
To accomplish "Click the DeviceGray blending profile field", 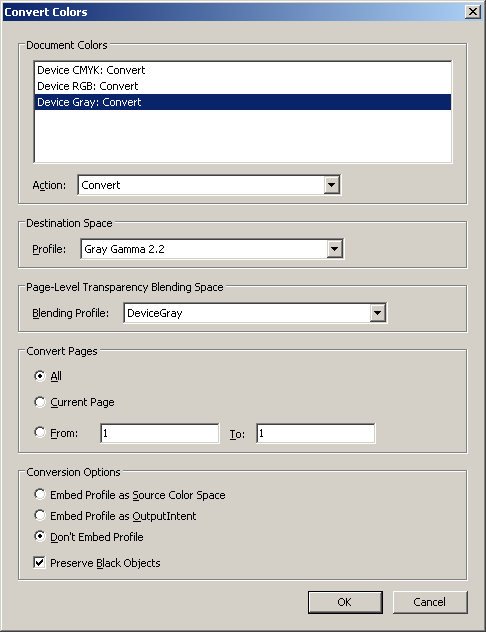I will click(255, 313).
